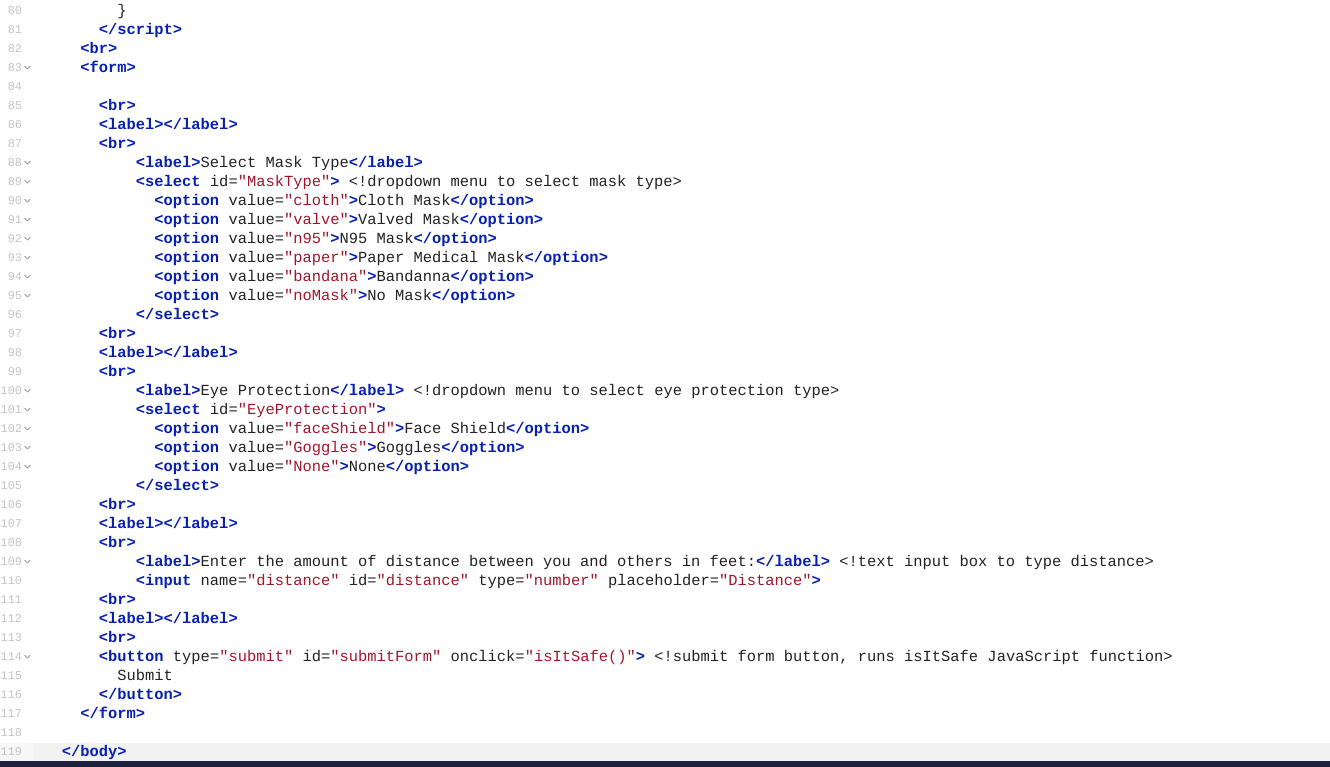Click the closing </select> tag on line 105
1330x767 pixels.
pyautogui.click(x=177, y=486)
